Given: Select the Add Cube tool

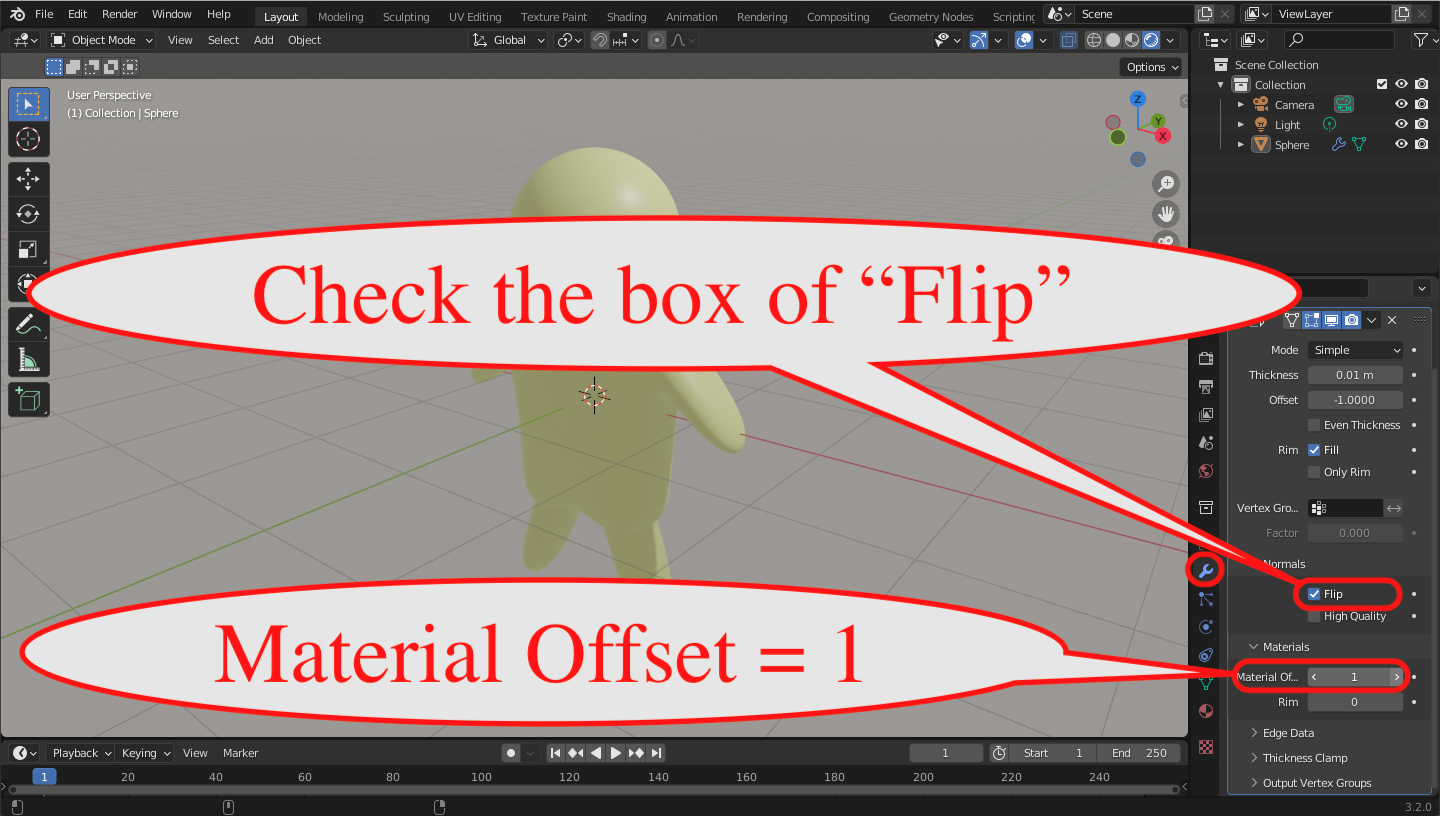Looking at the screenshot, I should point(28,401).
